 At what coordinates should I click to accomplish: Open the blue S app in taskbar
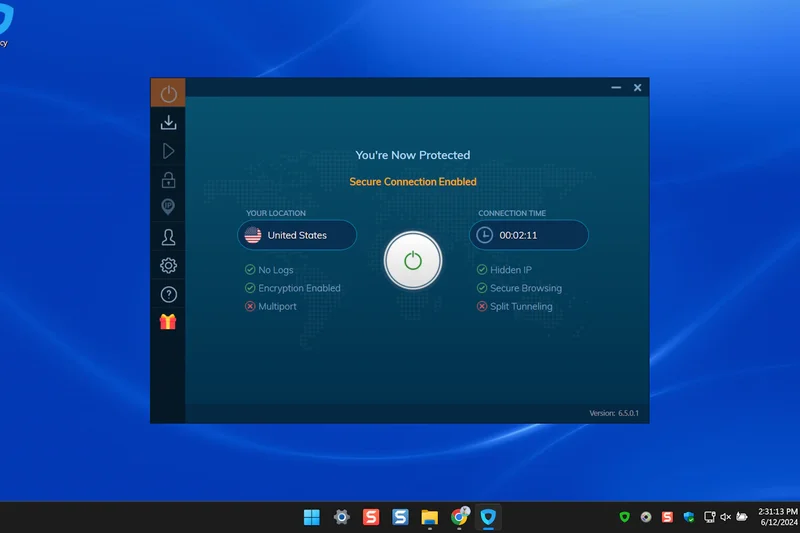tap(401, 517)
